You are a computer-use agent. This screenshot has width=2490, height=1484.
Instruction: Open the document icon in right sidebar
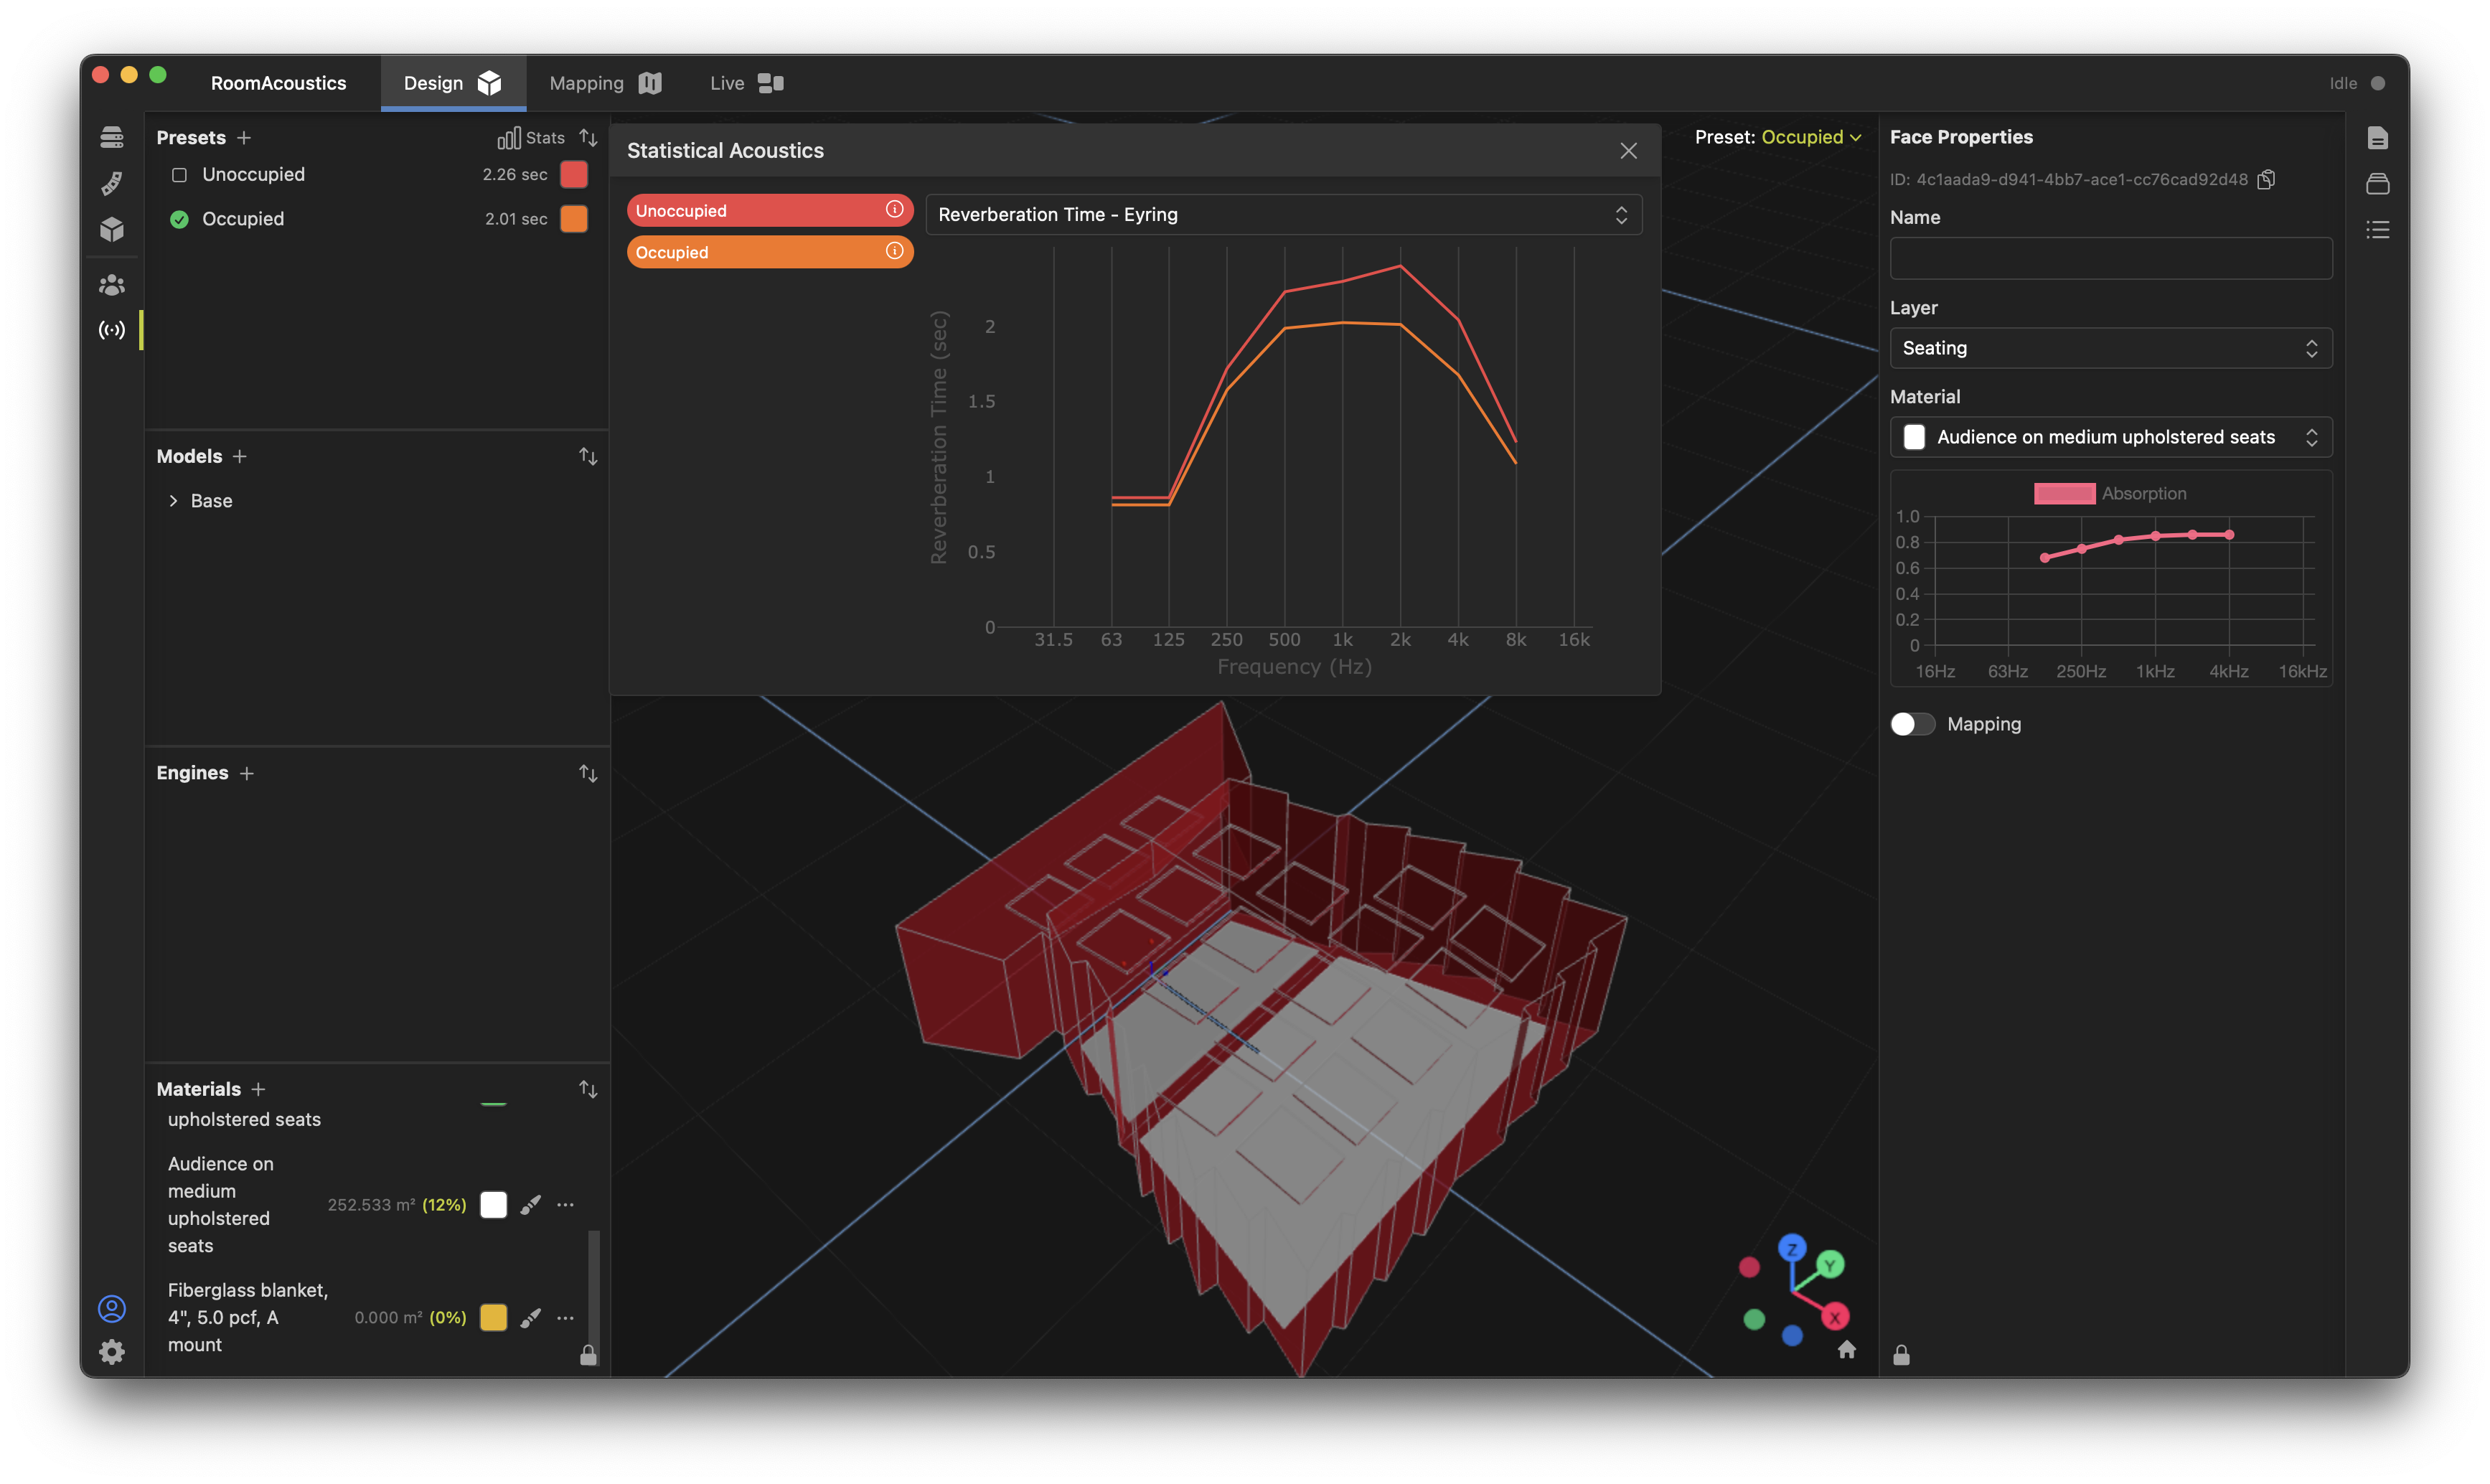point(2377,138)
